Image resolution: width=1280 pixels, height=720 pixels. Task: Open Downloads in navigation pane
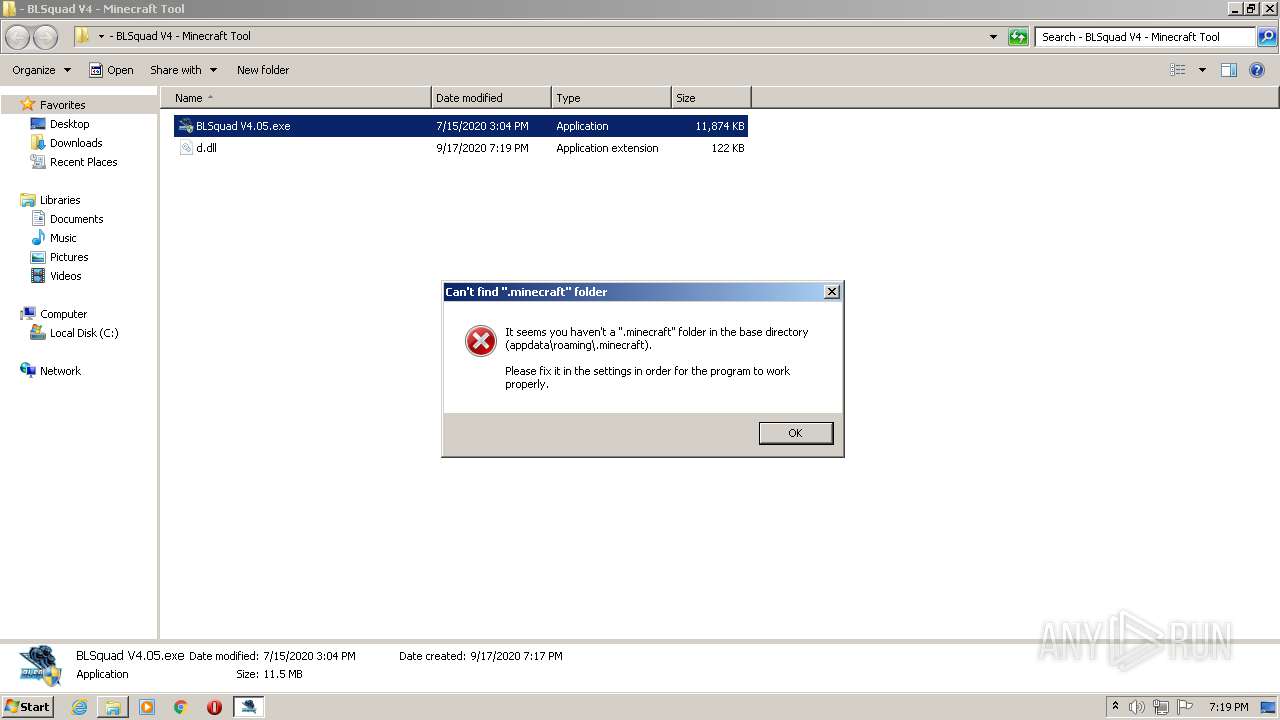pyautogui.click(x=76, y=143)
